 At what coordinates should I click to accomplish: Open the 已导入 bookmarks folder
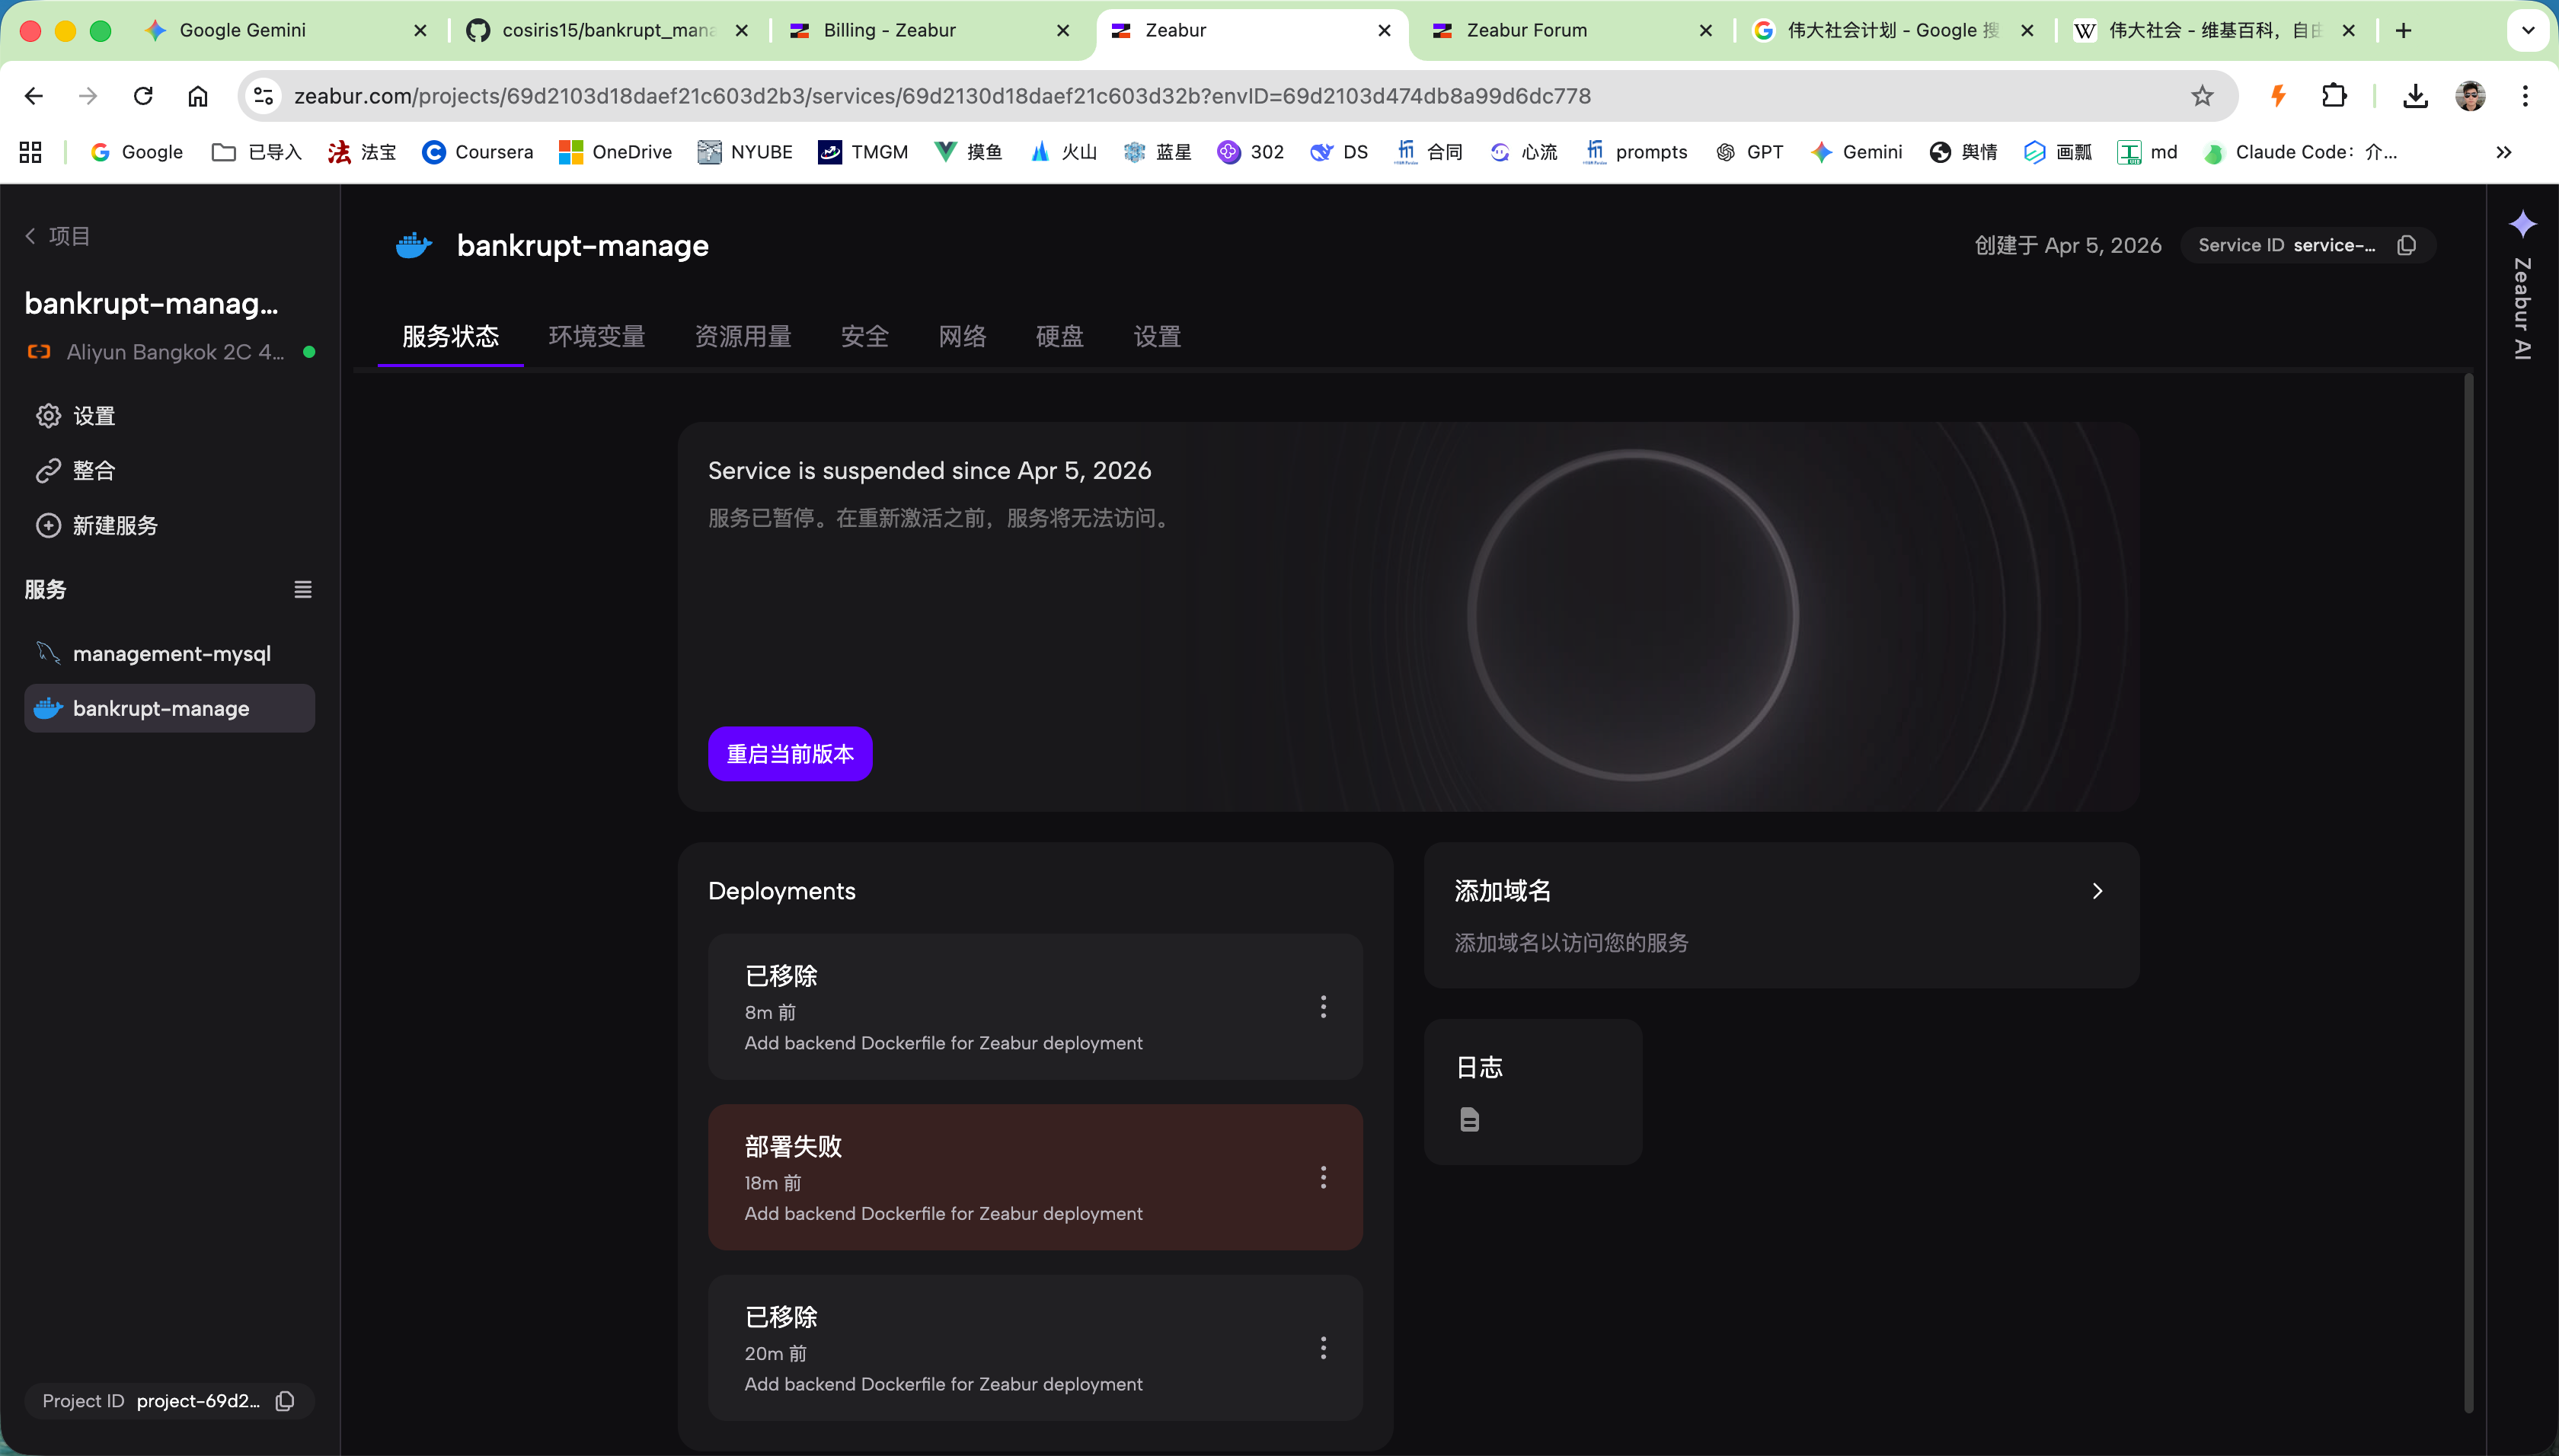[x=257, y=152]
